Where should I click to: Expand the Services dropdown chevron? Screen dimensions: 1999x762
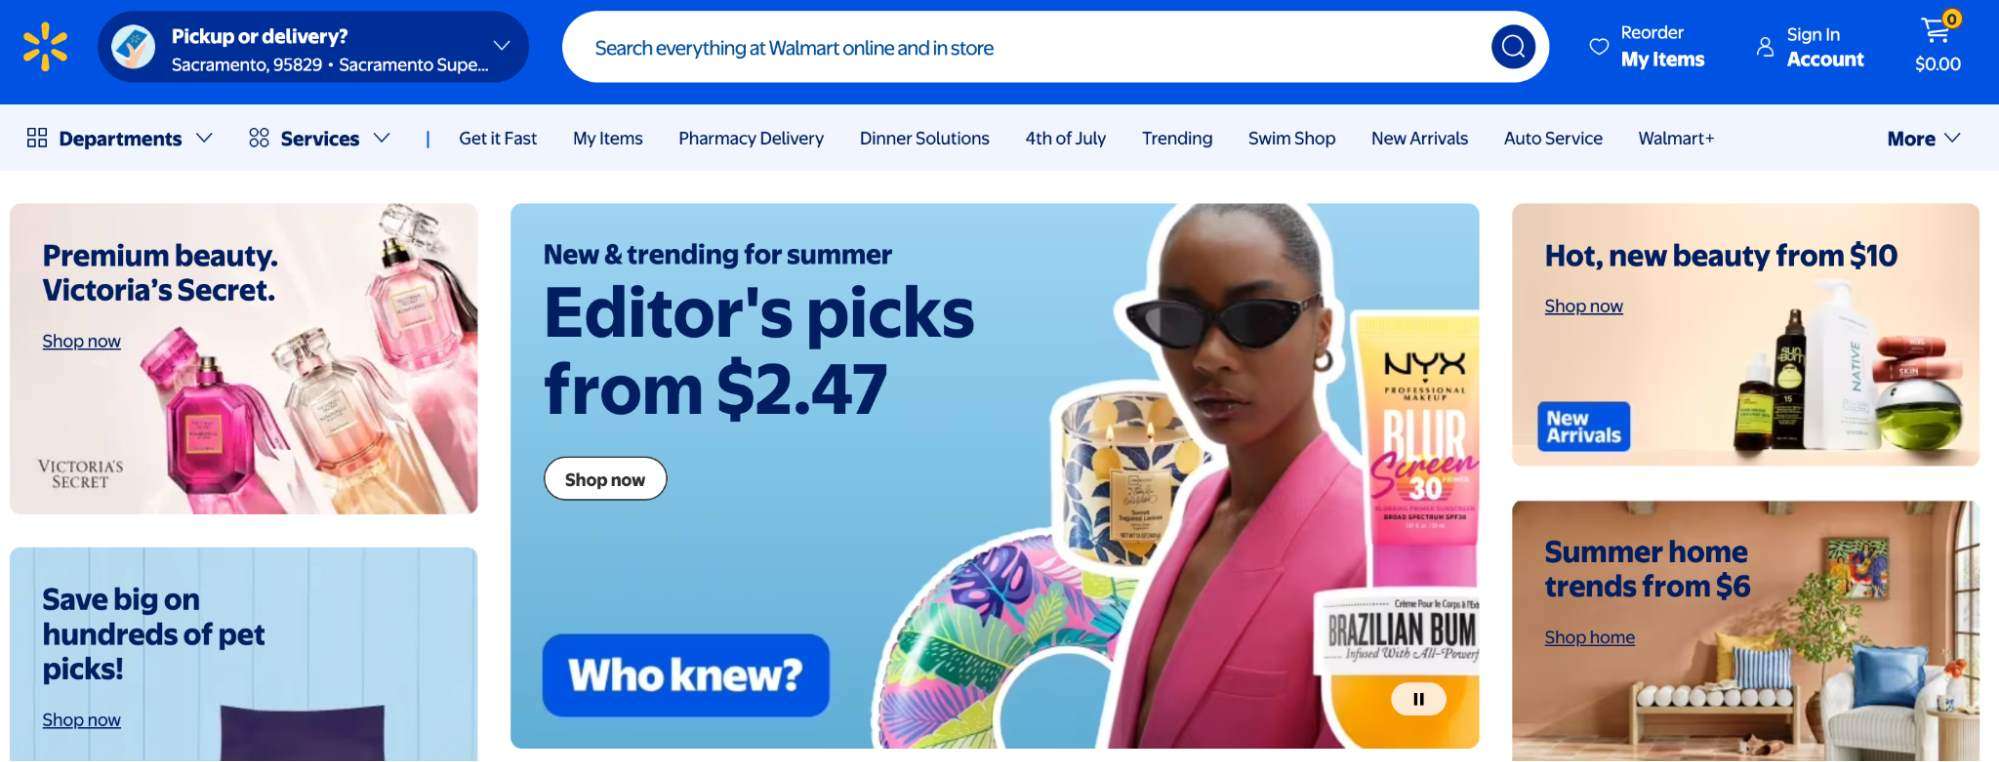[x=381, y=138]
